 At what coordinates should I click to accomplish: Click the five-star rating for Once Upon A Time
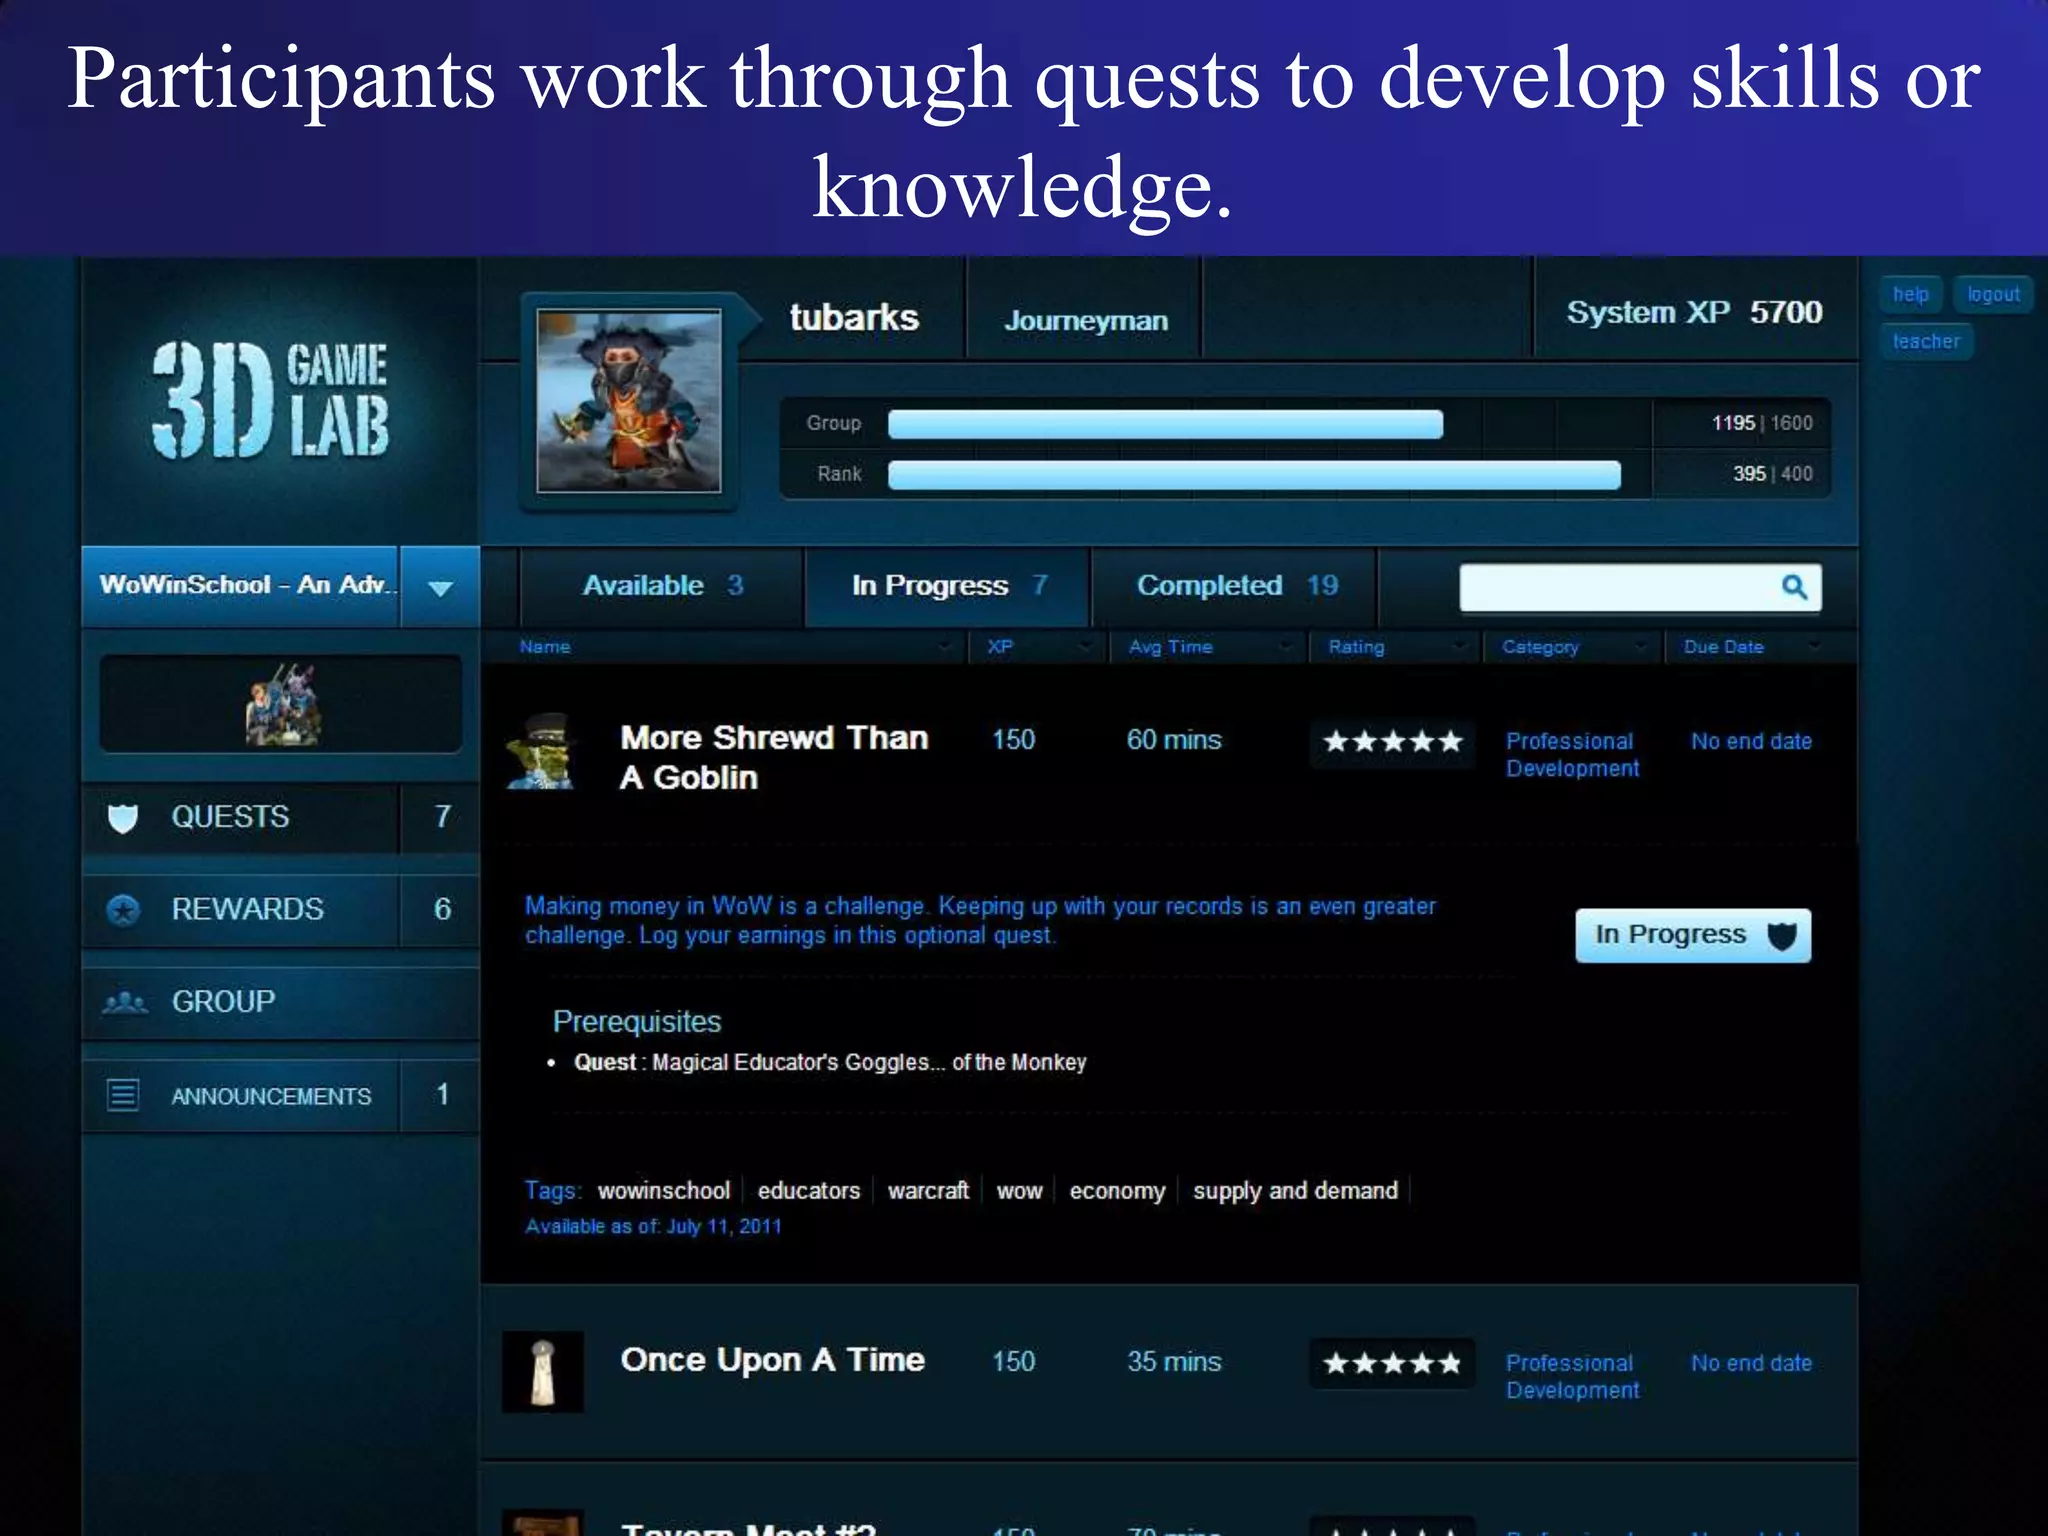coord(1392,1363)
